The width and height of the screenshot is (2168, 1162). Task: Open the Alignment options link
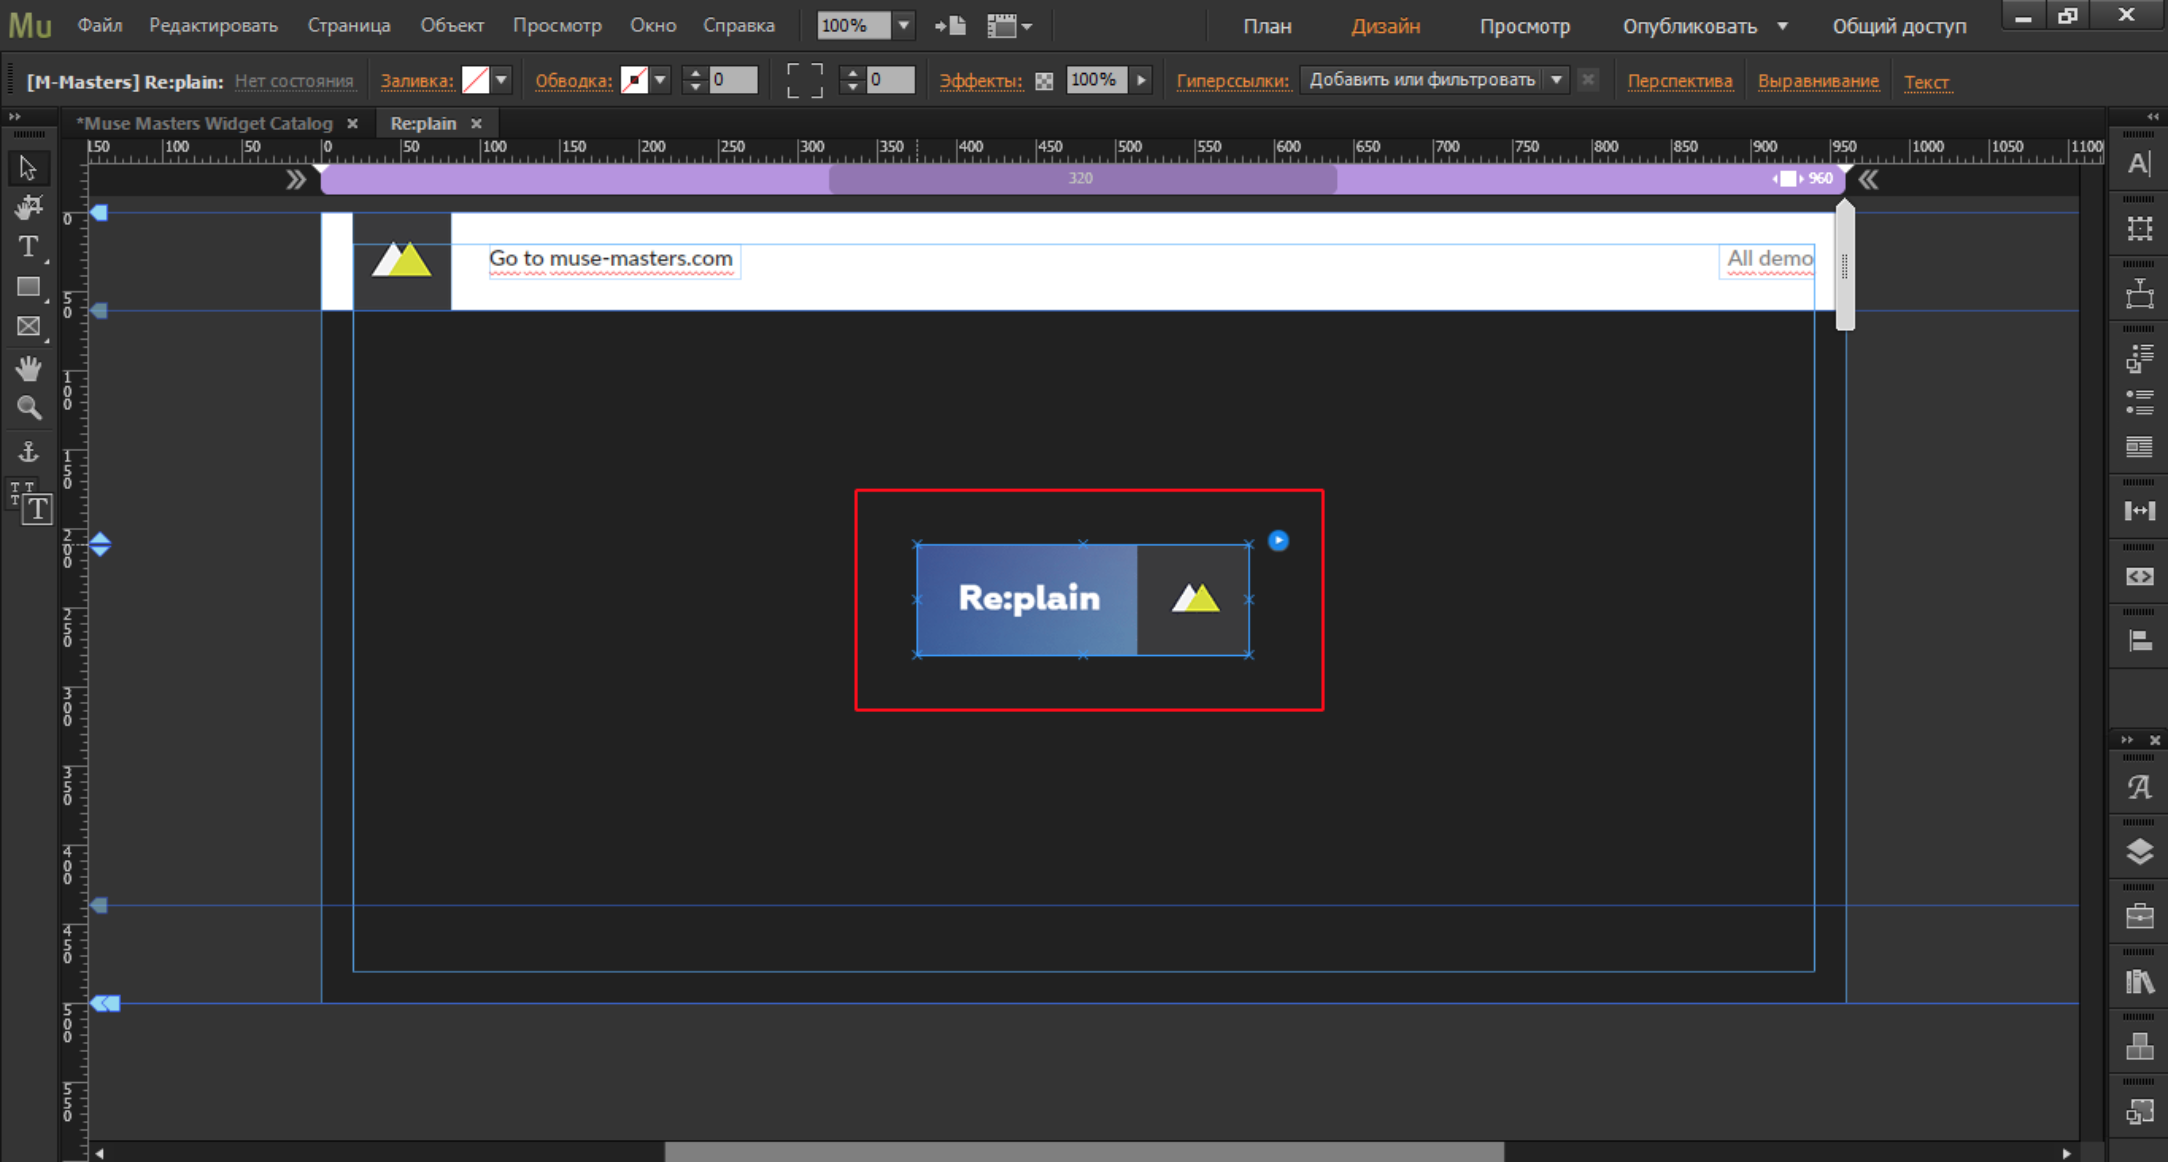[x=1817, y=81]
